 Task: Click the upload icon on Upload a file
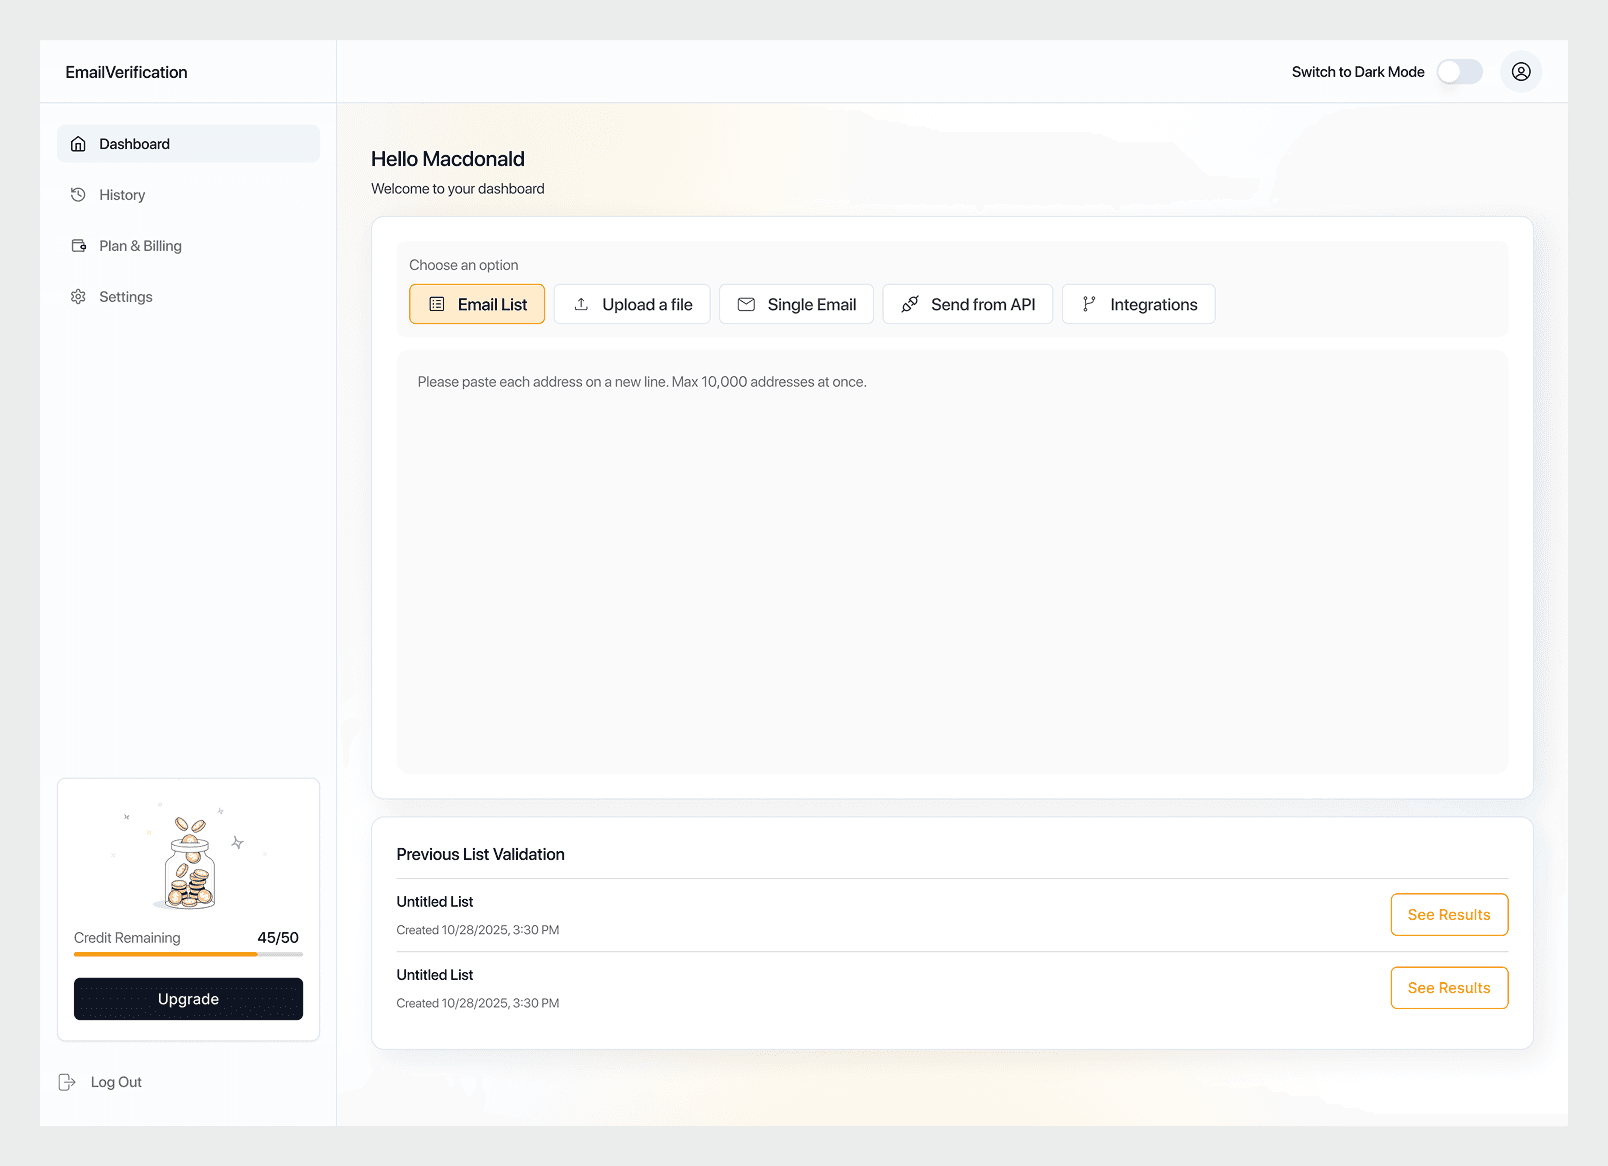tap(580, 304)
